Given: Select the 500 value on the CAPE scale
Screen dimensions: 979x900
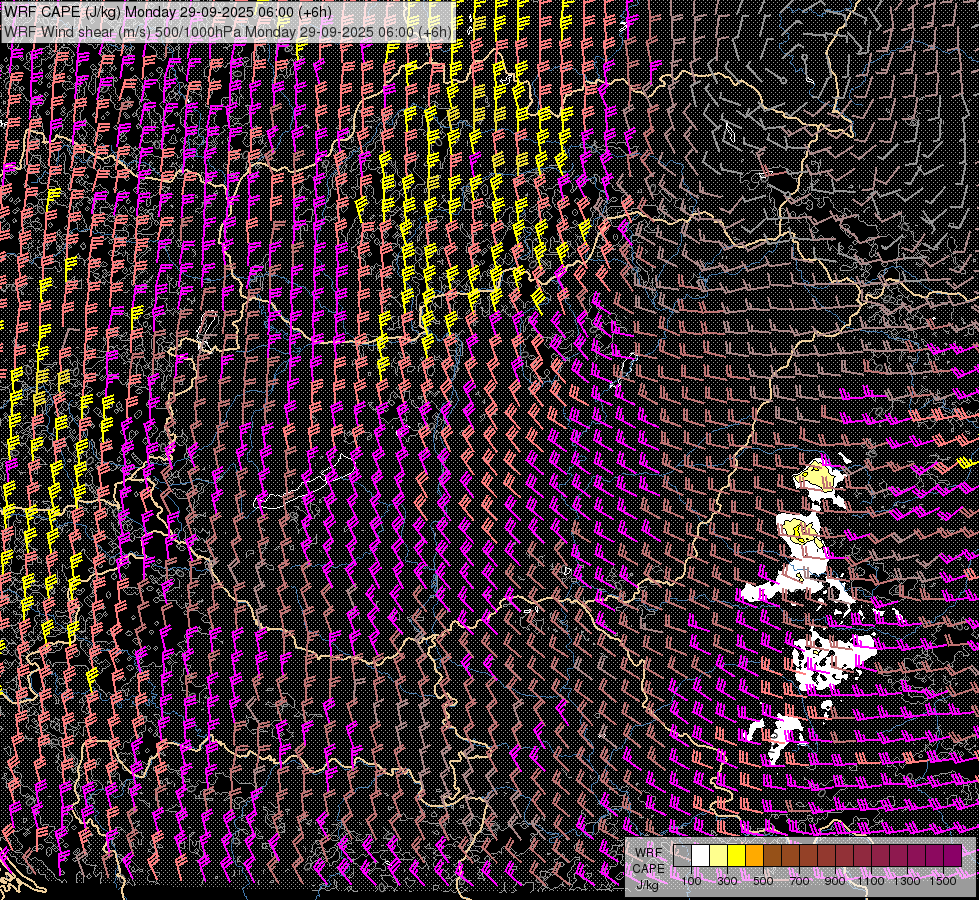Looking at the screenshot, I should point(763,881).
